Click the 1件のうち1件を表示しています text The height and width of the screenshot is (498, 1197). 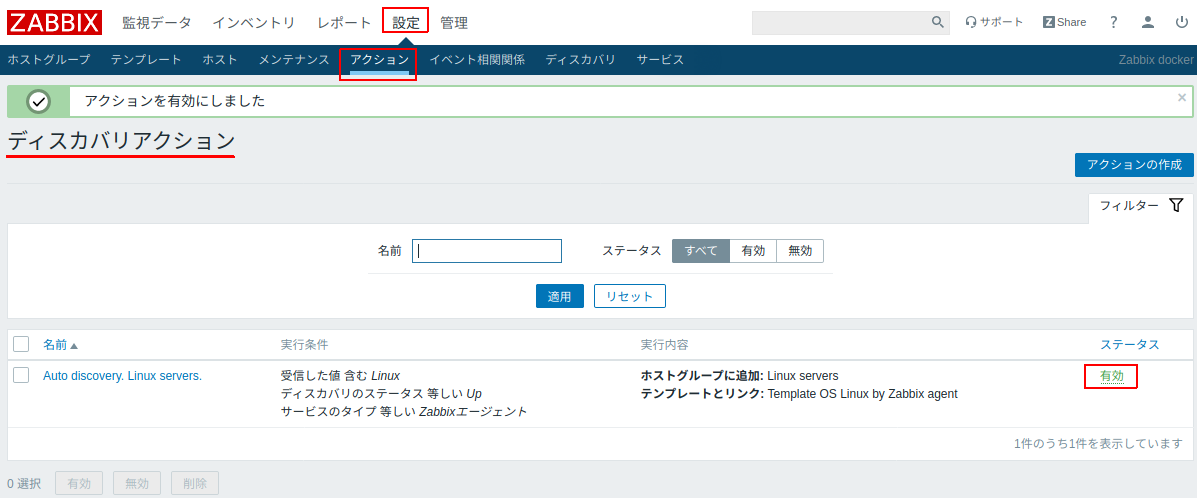(x=1099, y=444)
